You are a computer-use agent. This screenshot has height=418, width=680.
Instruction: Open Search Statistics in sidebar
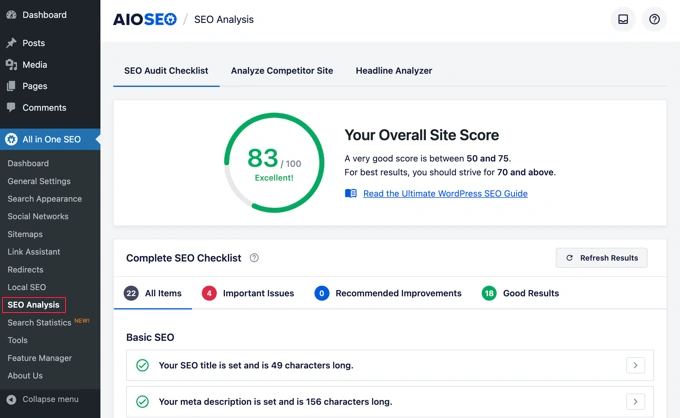(39, 323)
